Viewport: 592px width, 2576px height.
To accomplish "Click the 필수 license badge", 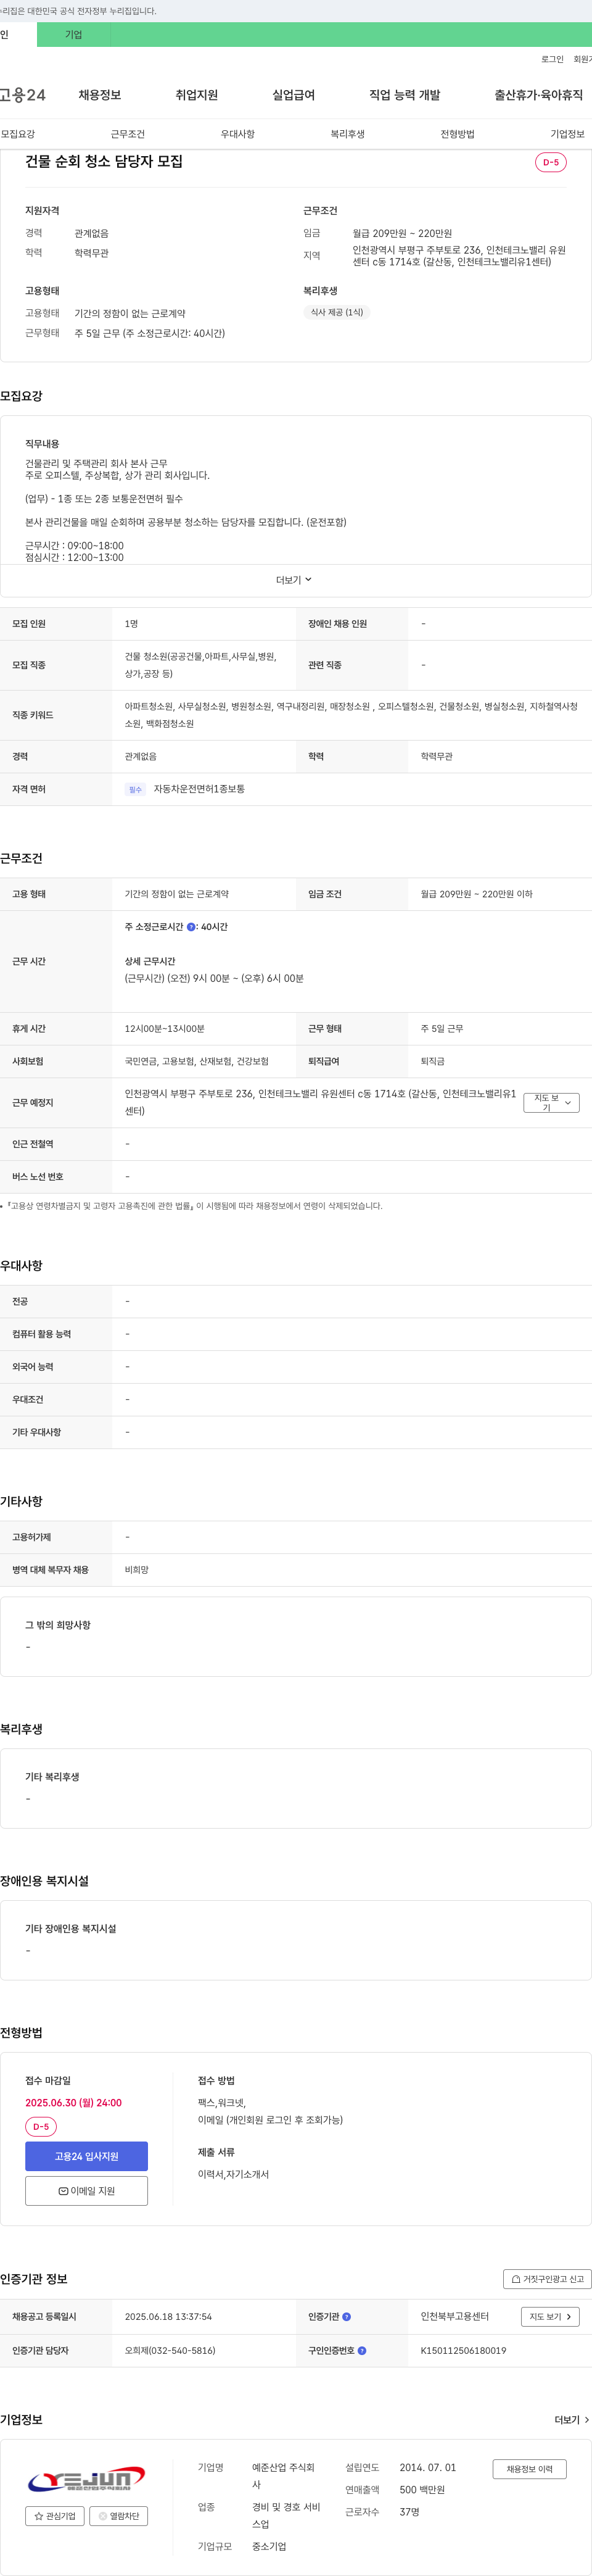I will (135, 789).
